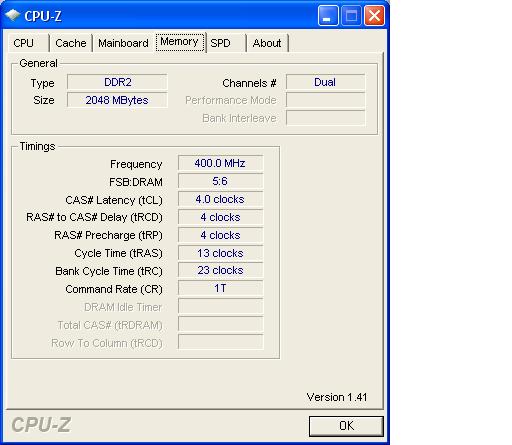Click the FSB:DRAM value 5:6
This screenshot has width=512, height=445.
(x=220, y=181)
